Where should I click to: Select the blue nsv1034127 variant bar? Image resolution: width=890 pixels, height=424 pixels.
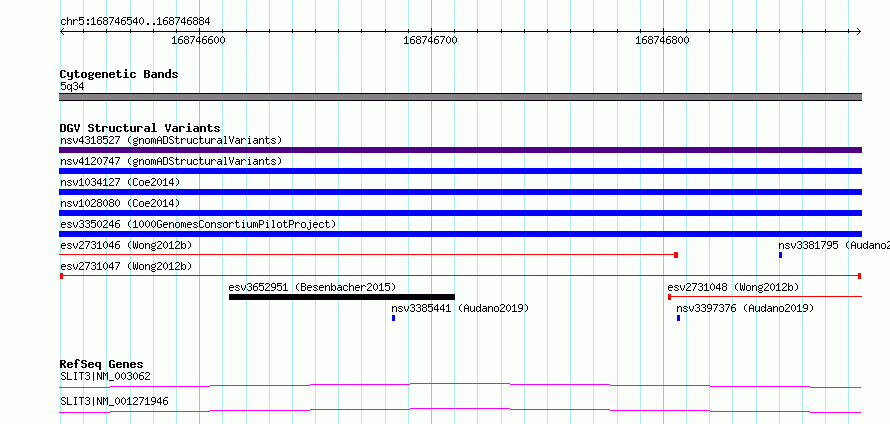(460, 192)
